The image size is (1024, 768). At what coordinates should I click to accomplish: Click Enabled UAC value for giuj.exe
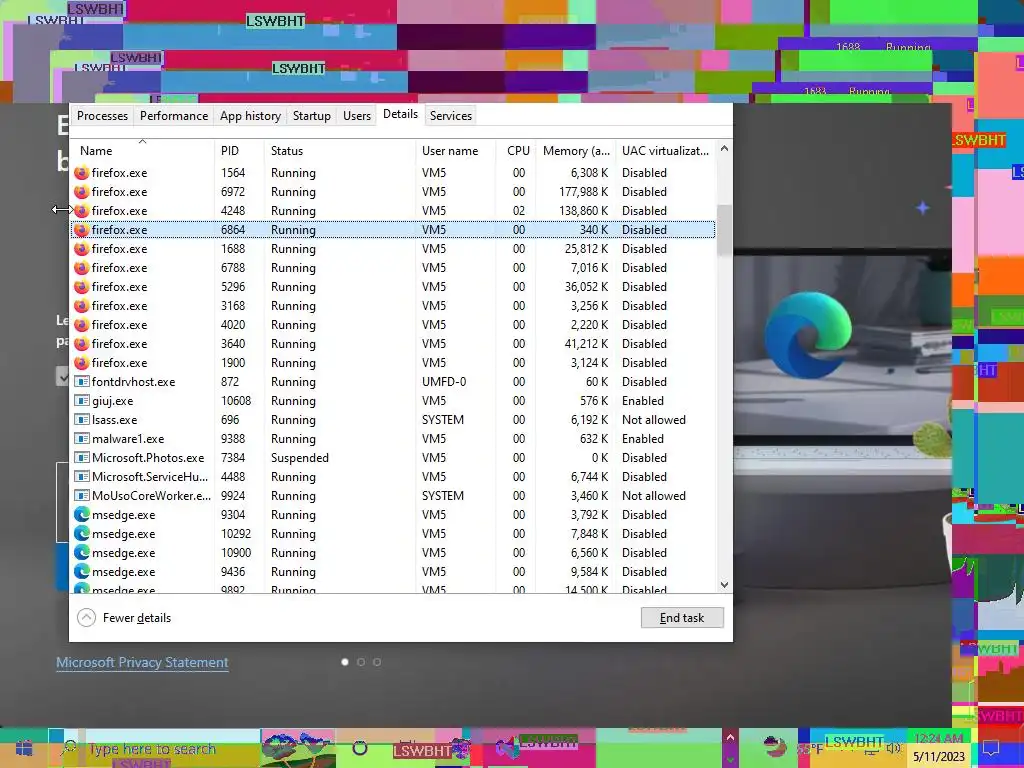coord(643,400)
